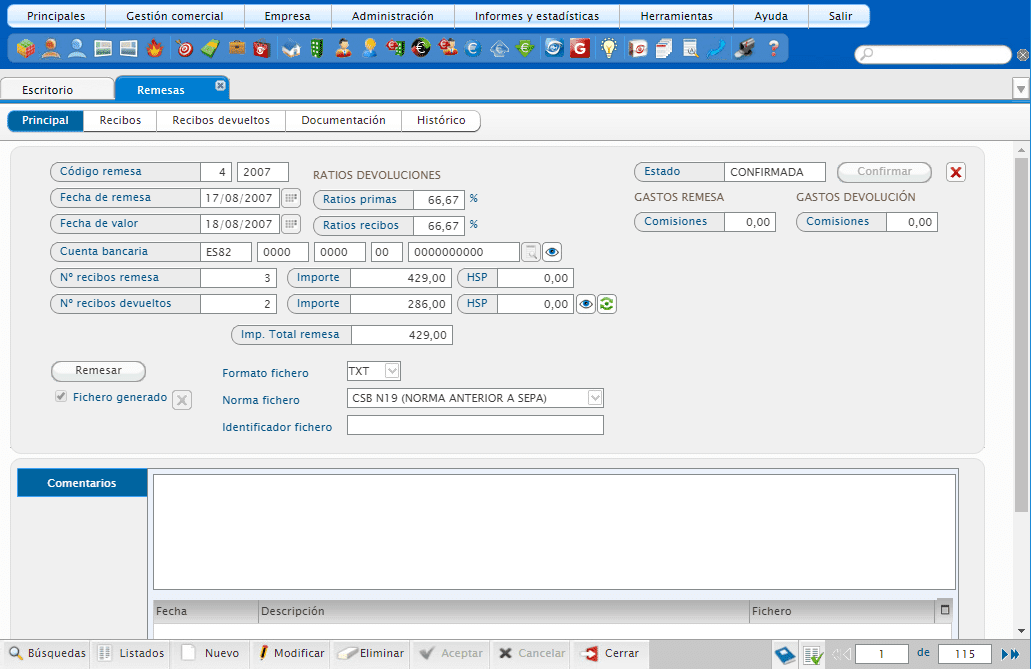Click the vertical scrollbar on the form

coord(1021,335)
